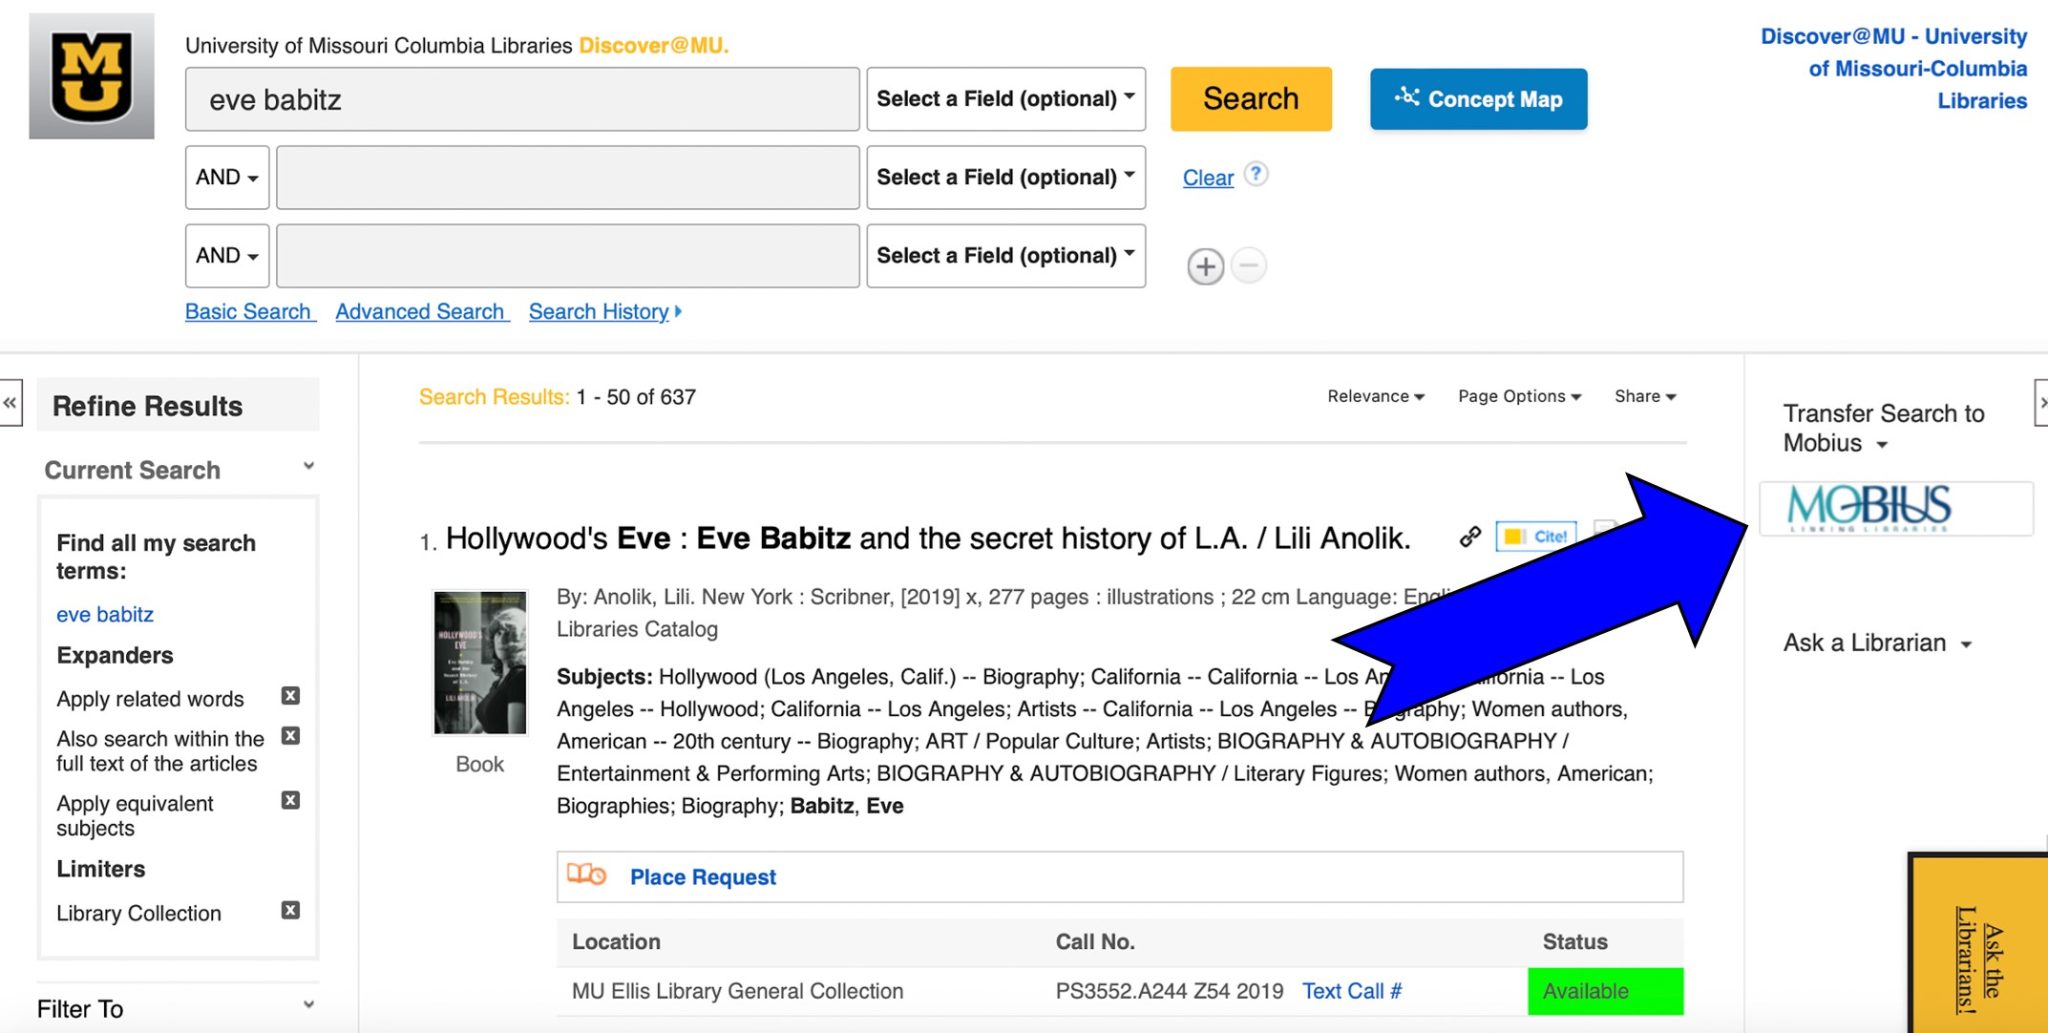Viewport: 2048px width, 1033px height.
Task: Click the green Available status cell
Action: [1604, 991]
